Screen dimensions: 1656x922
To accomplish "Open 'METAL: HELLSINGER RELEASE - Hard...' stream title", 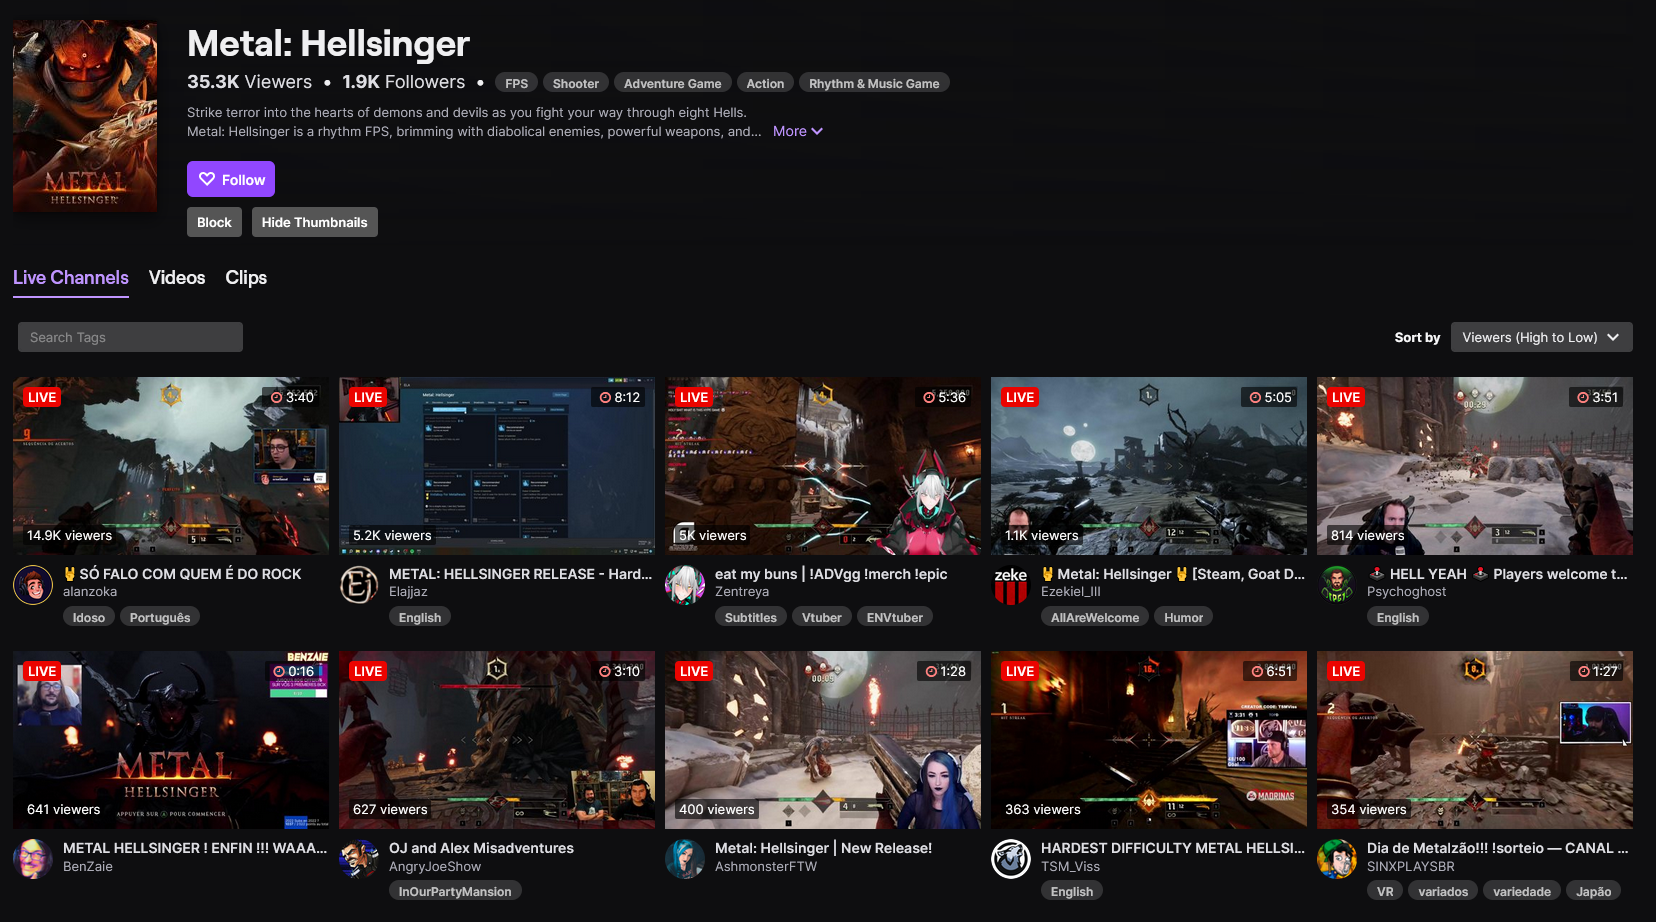I will pos(520,574).
